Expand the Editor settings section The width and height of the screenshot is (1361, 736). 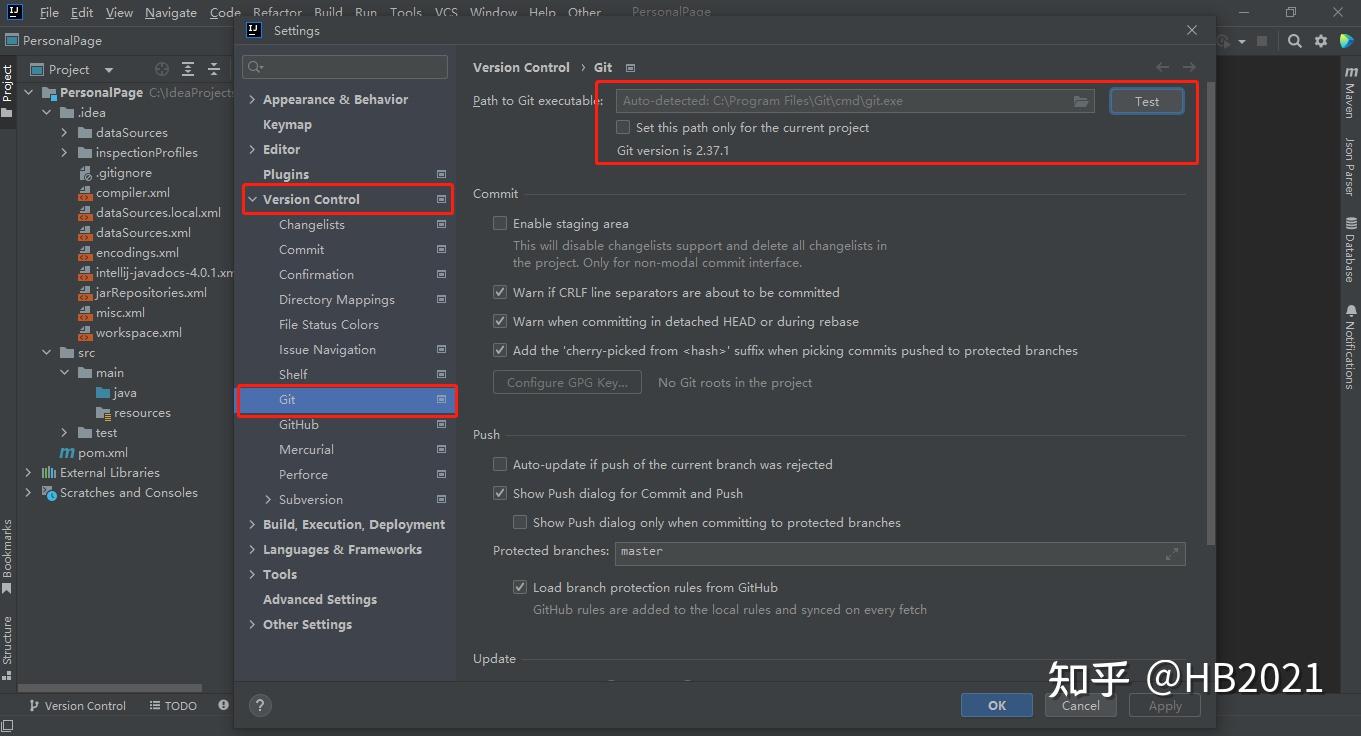(x=252, y=149)
